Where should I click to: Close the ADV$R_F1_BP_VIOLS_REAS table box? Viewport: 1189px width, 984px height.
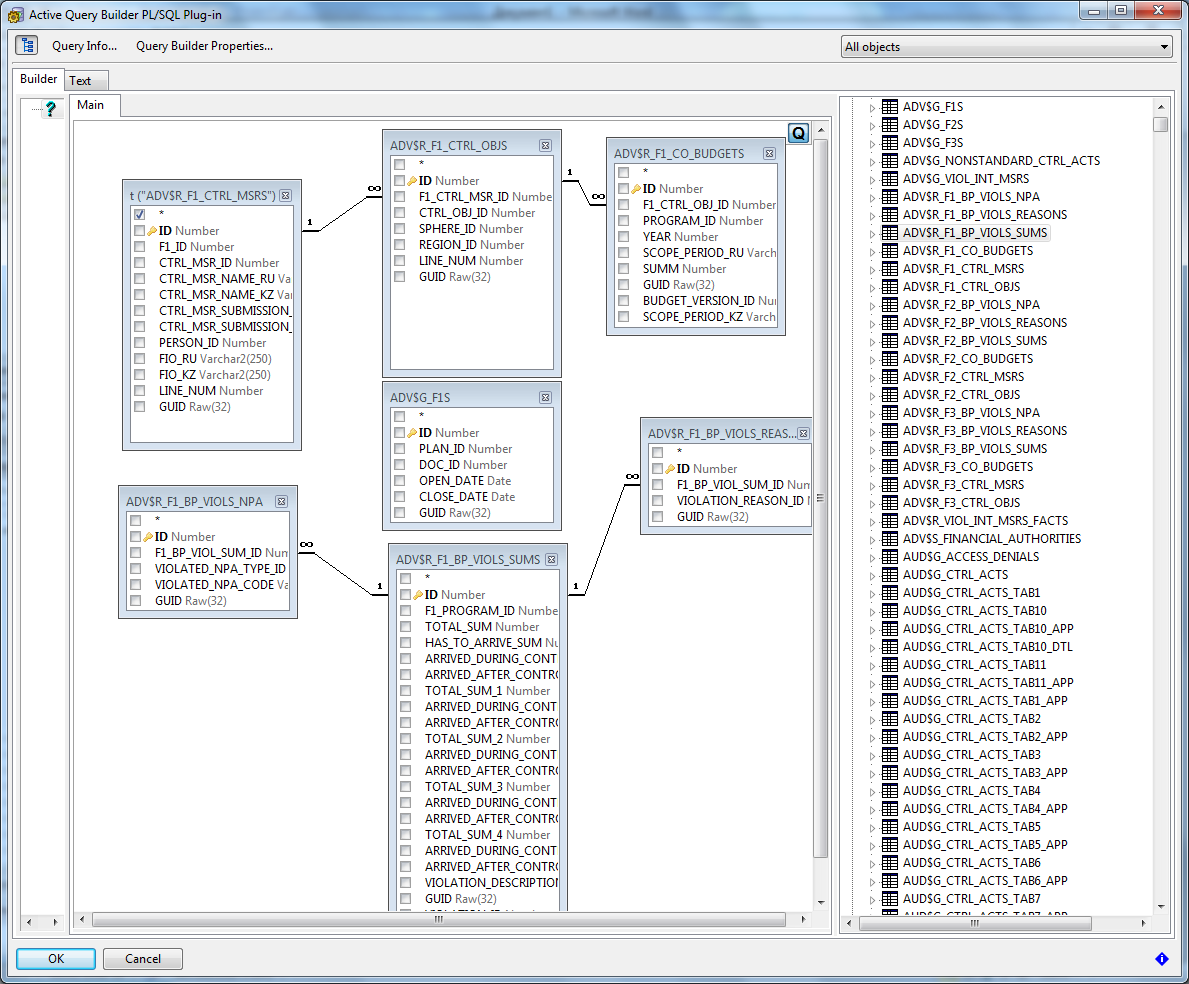(x=803, y=434)
